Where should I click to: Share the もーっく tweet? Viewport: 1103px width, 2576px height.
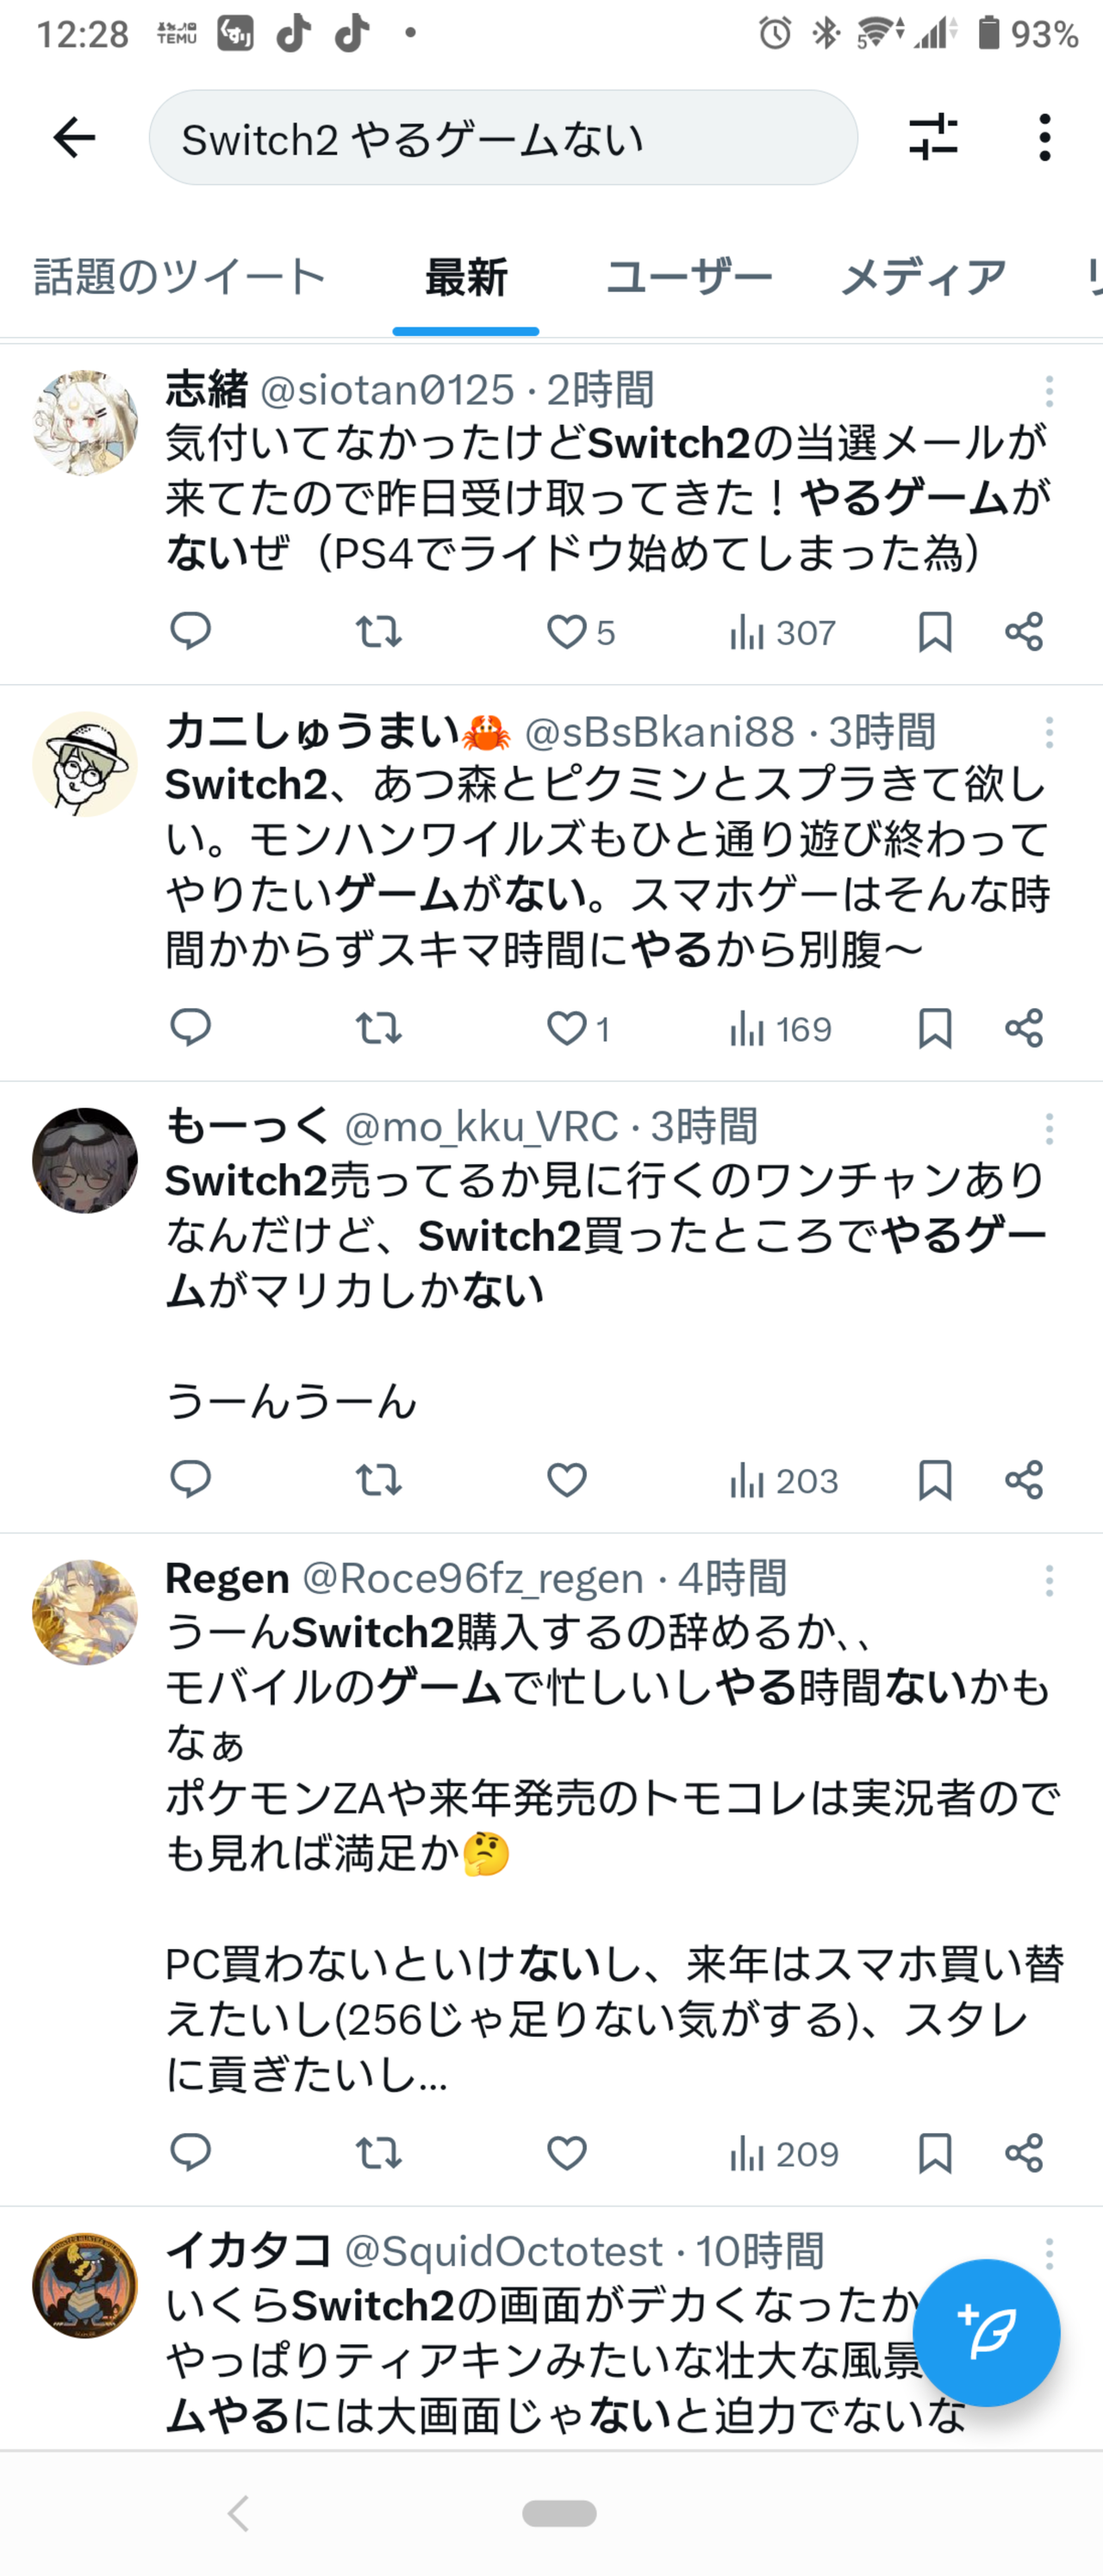(1024, 1480)
